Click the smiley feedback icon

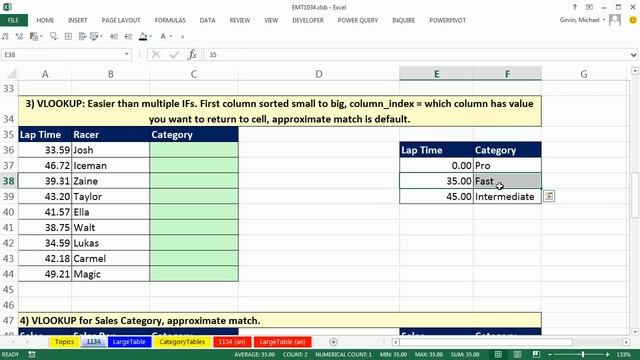coord(633,20)
